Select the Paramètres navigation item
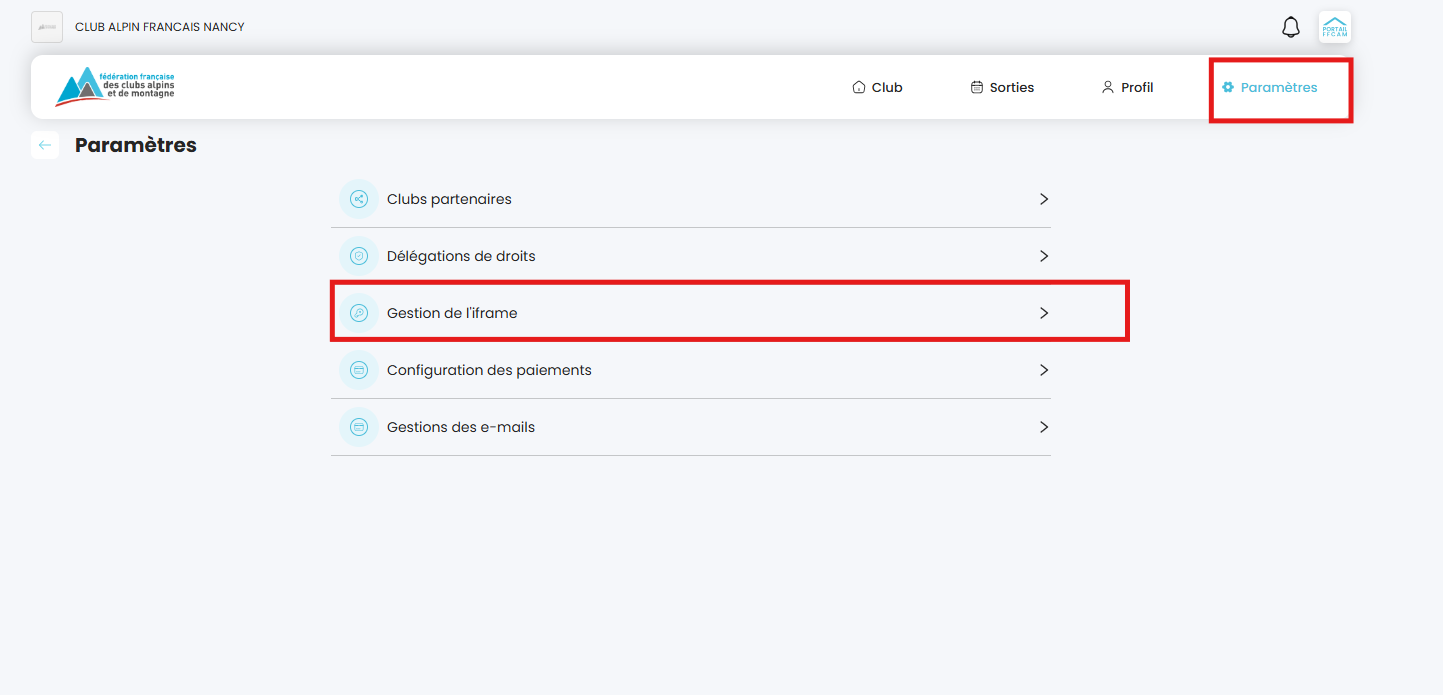This screenshot has height=695, width=1443. [x=1270, y=87]
